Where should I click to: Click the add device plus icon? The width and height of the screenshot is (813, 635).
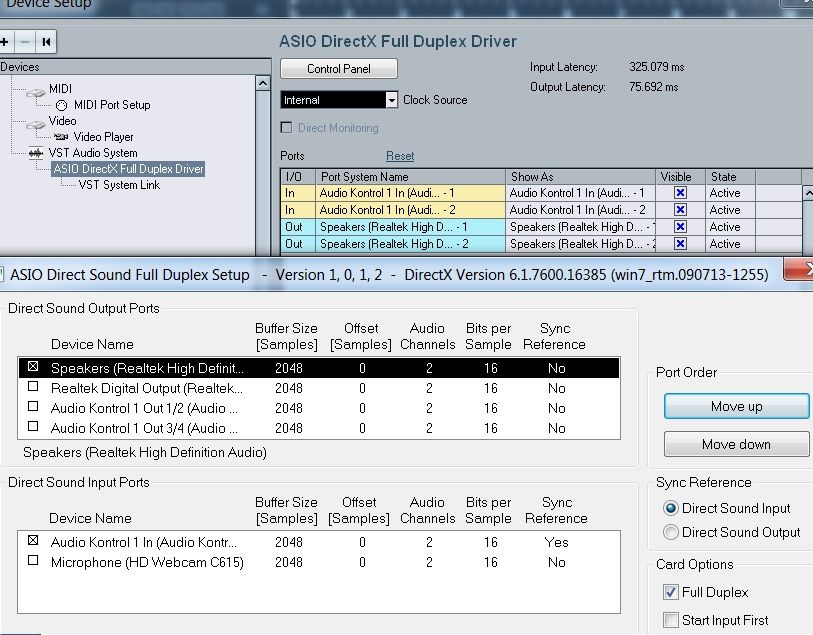tap(5, 42)
